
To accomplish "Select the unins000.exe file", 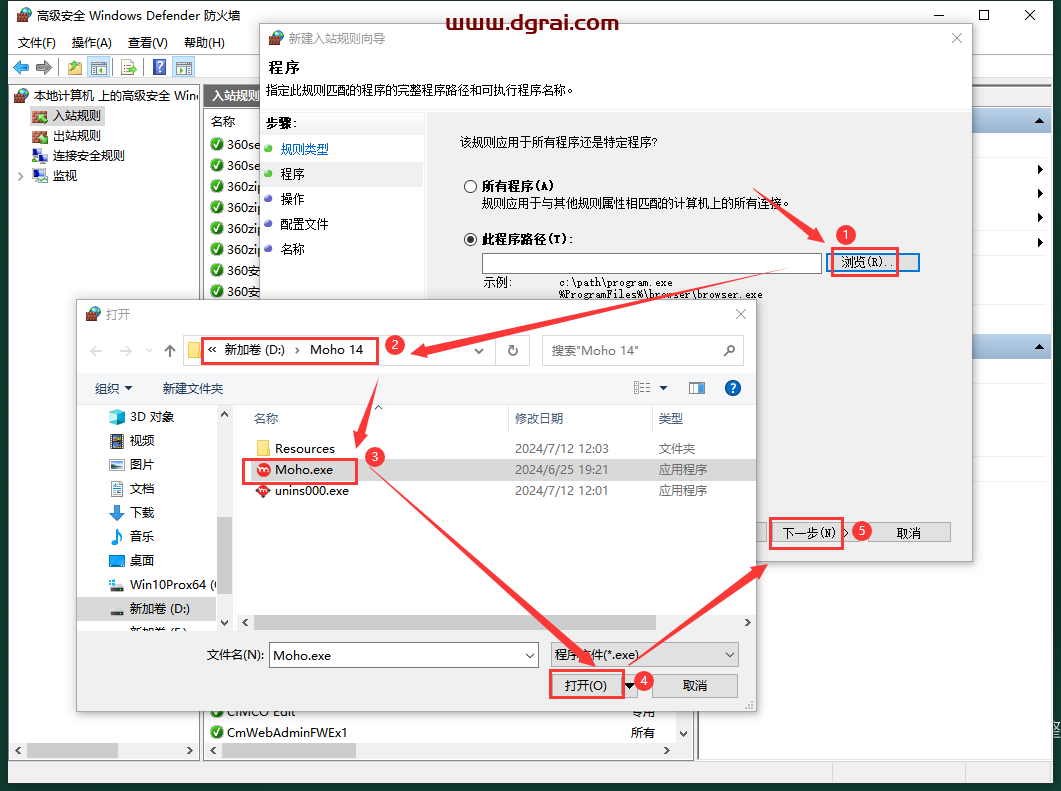I will (x=312, y=491).
